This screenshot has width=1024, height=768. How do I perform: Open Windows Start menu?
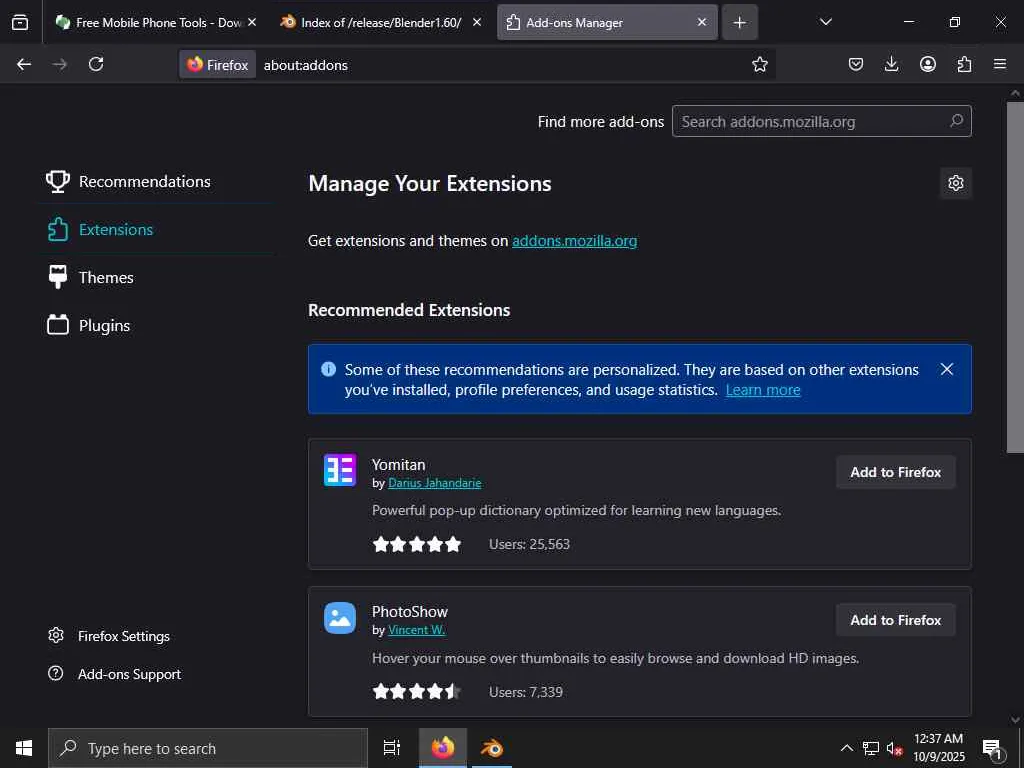click(x=24, y=748)
